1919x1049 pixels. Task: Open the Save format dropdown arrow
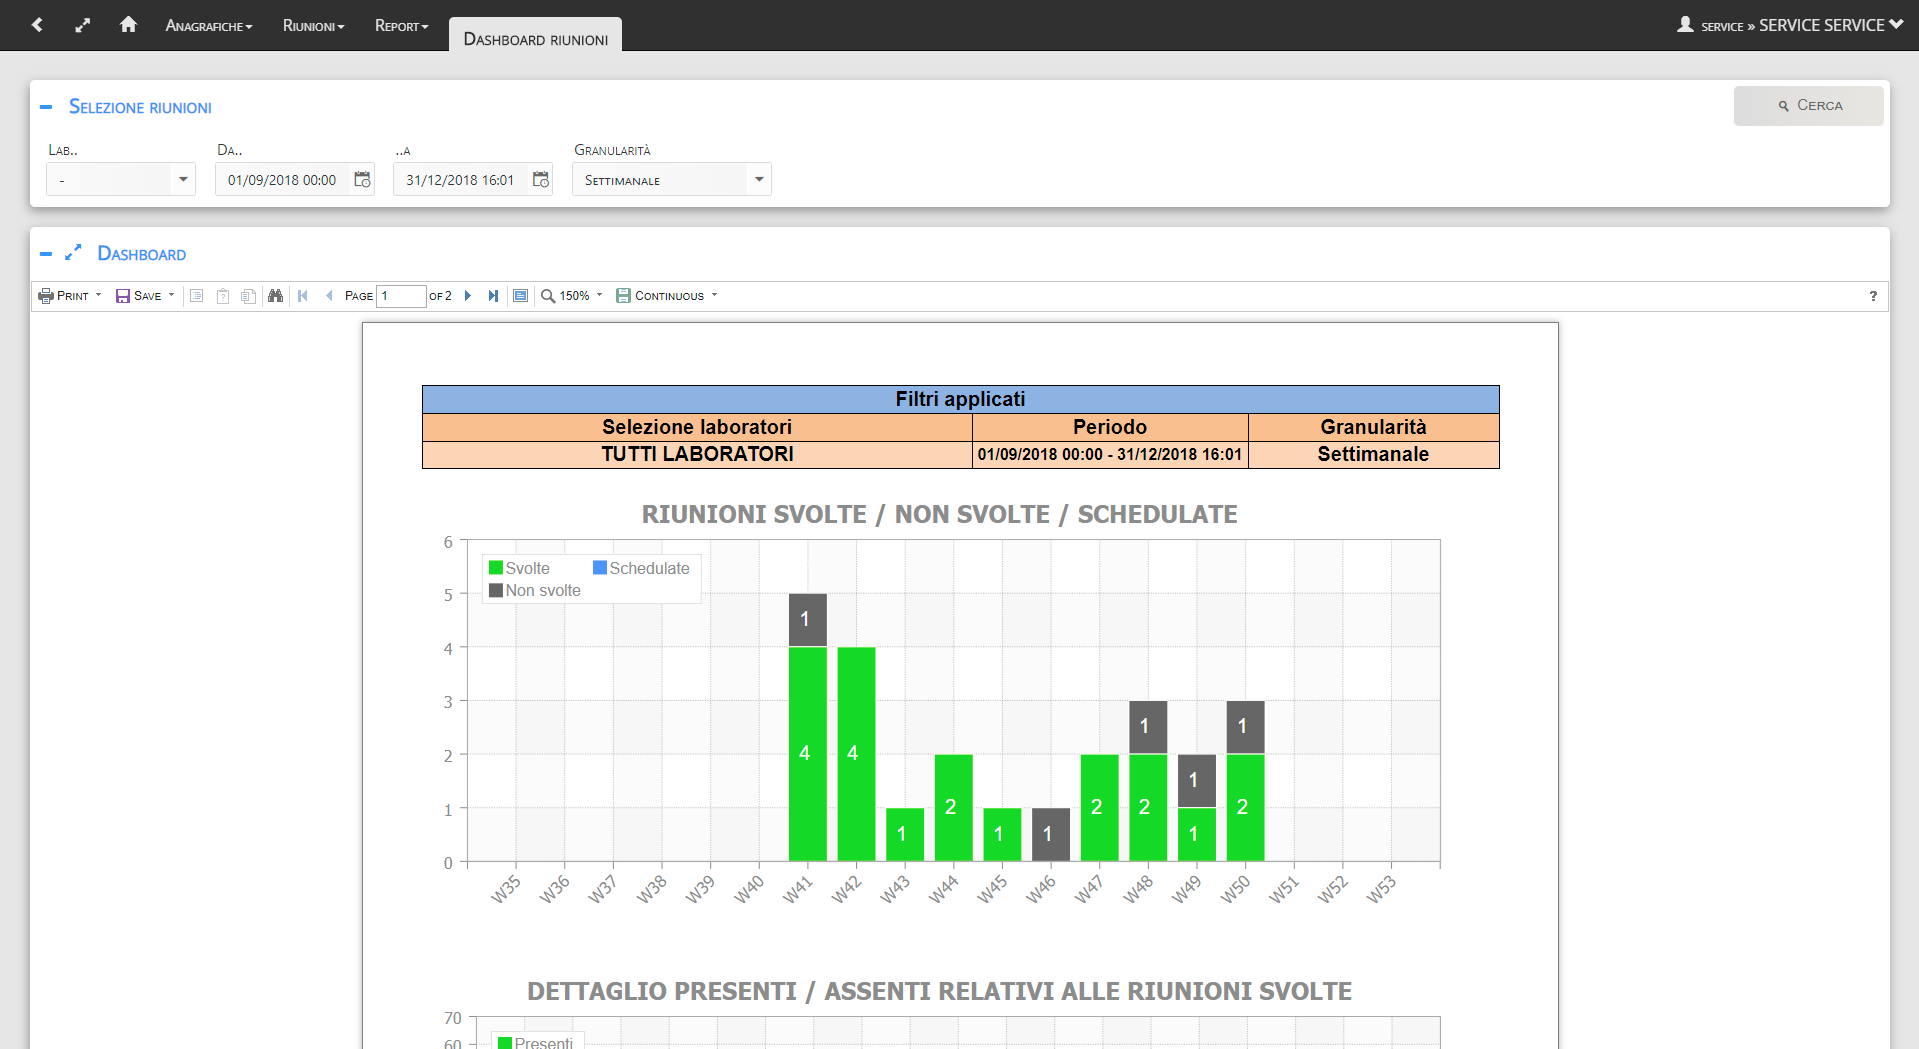click(x=171, y=295)
